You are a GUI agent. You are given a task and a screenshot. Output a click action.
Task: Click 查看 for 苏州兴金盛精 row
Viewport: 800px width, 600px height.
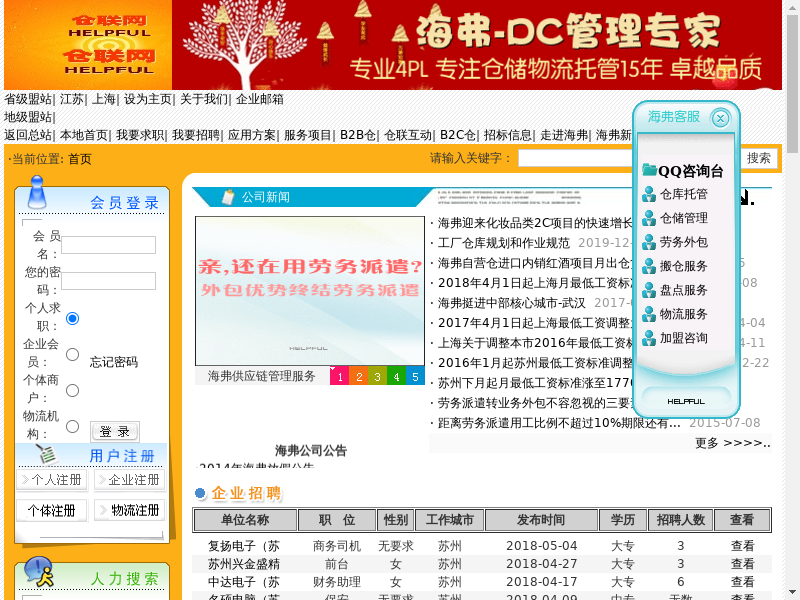click(742, 564)
